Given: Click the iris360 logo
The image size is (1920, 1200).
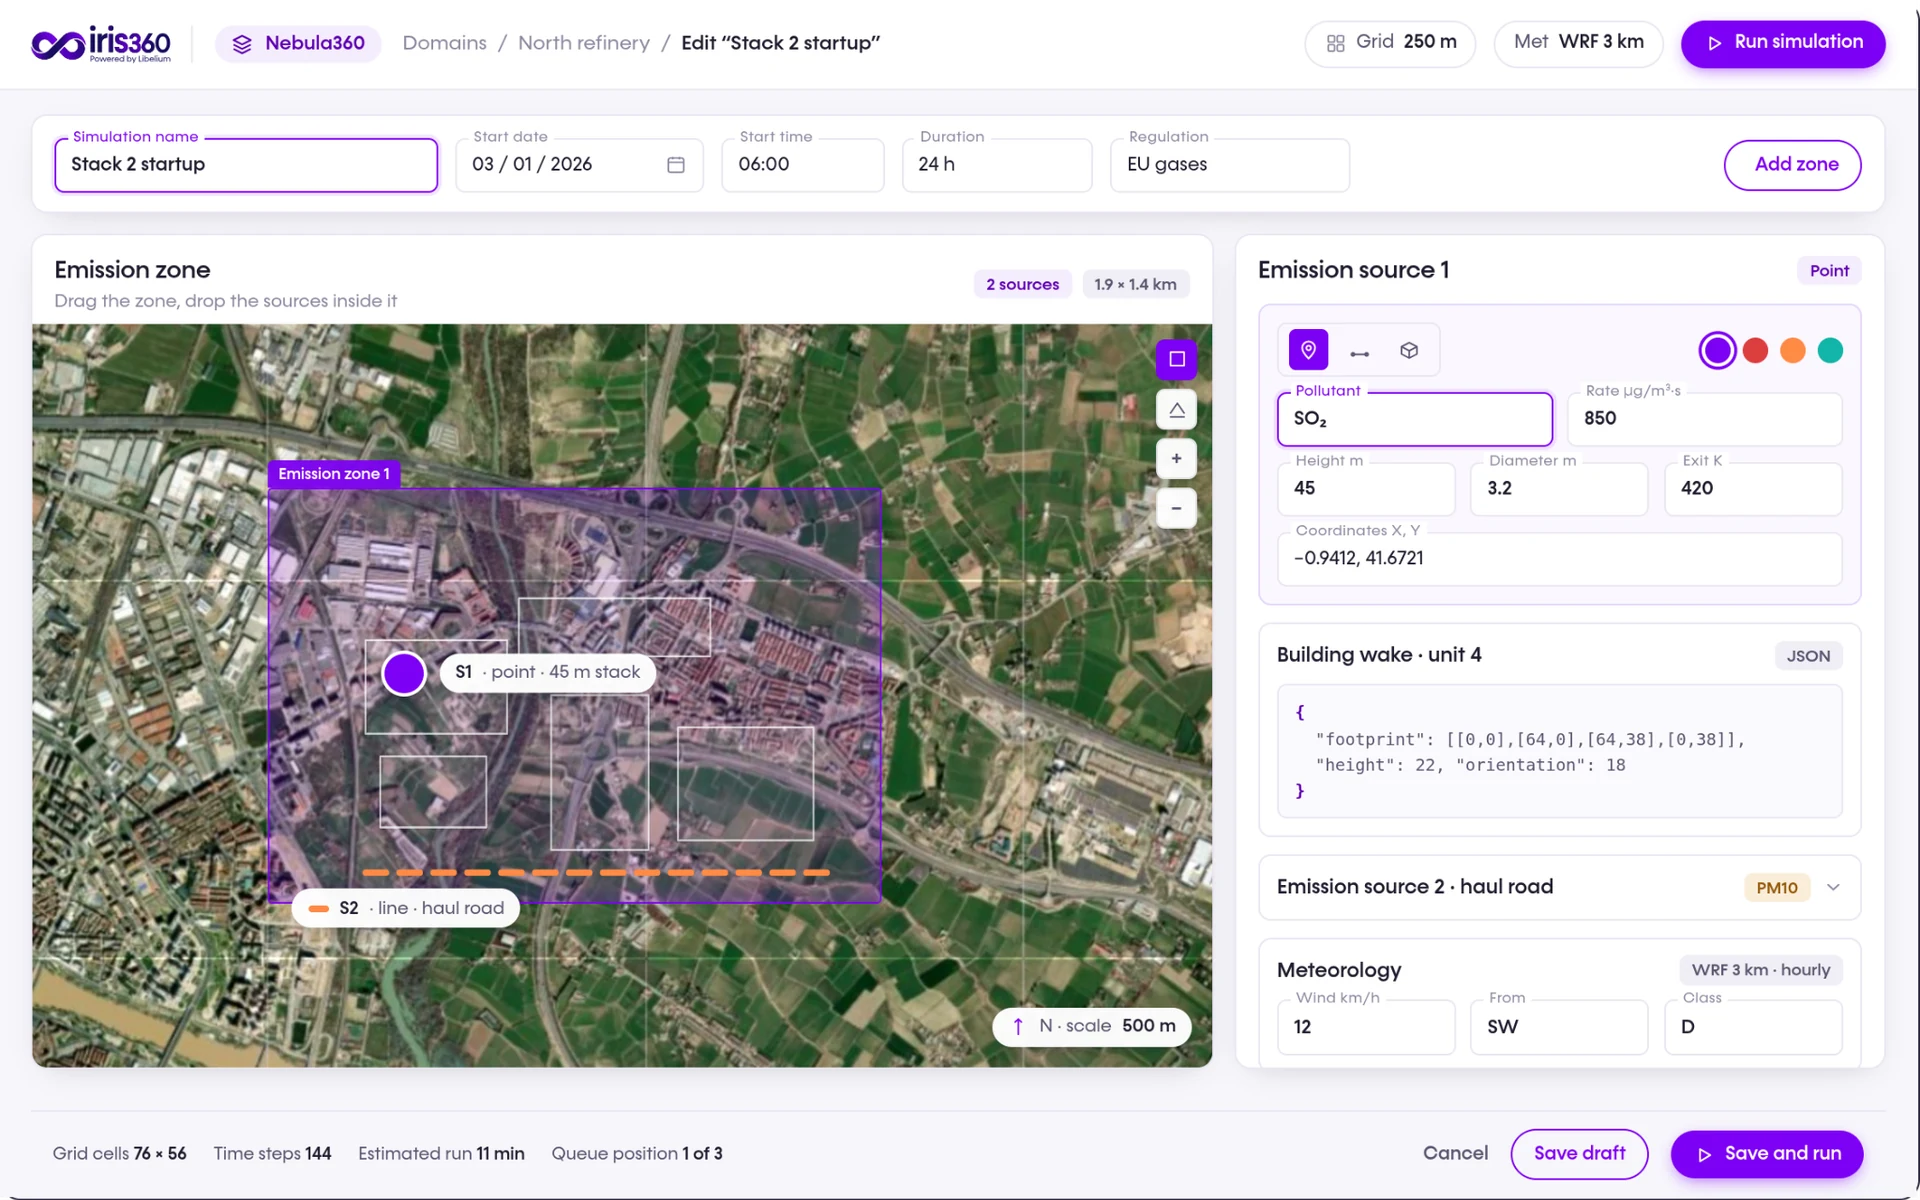Looking at the screenshot, I should tap(101, 44).
